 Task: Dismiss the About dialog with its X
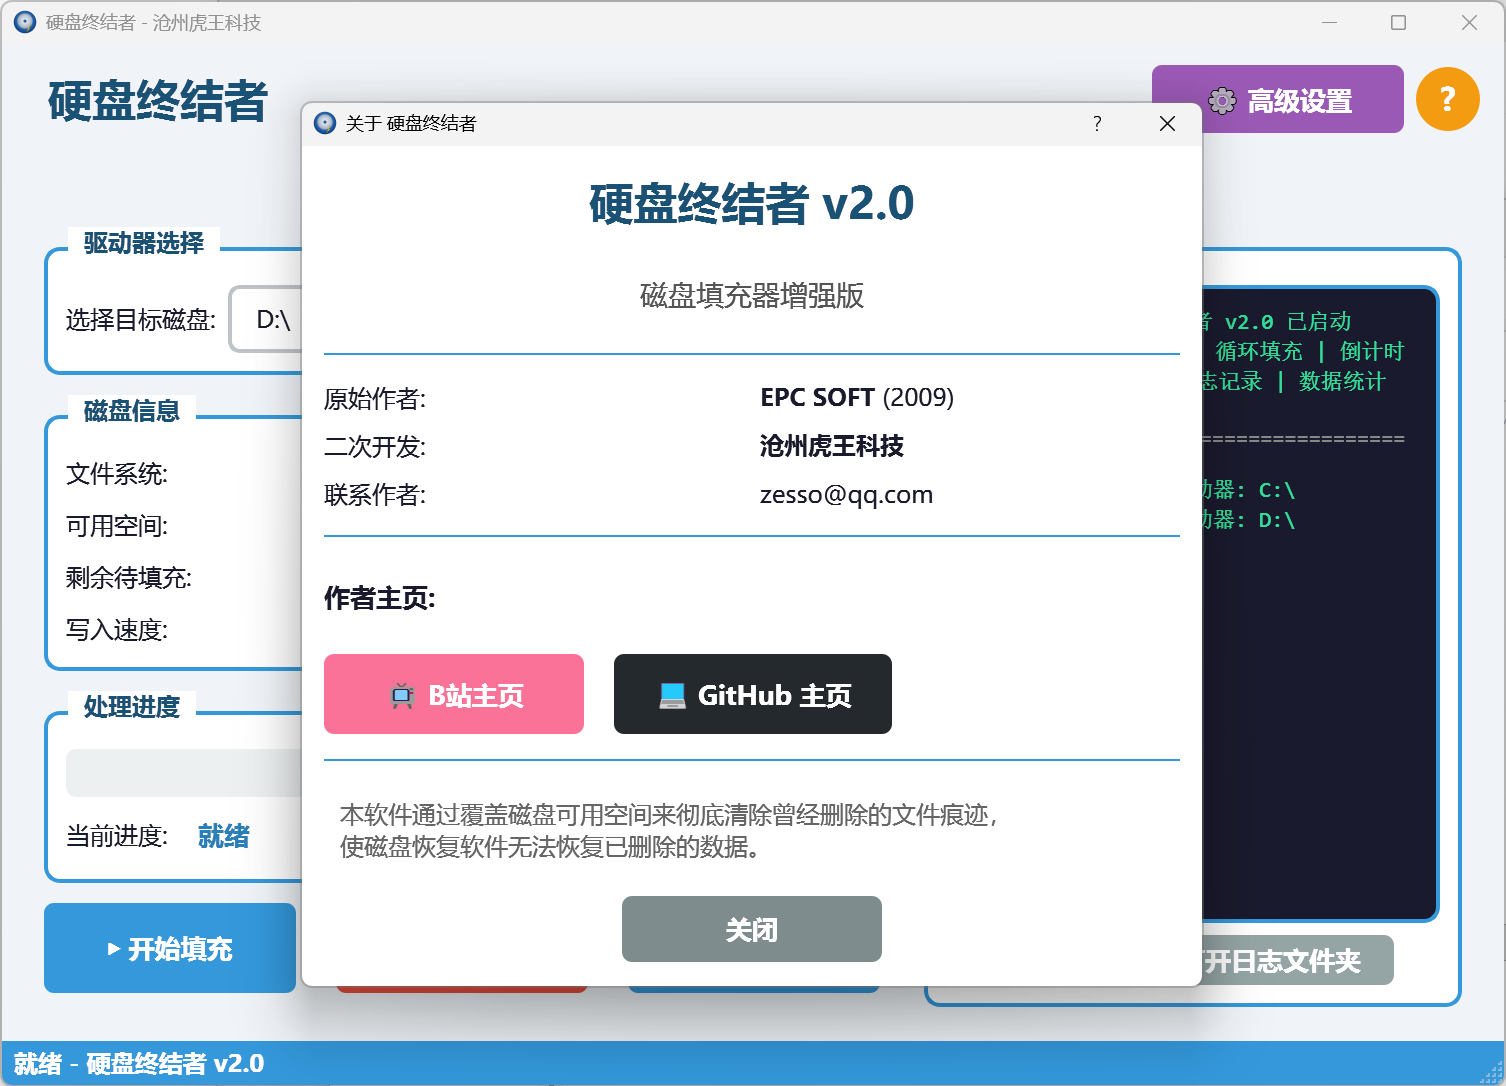click(1166, 123)
